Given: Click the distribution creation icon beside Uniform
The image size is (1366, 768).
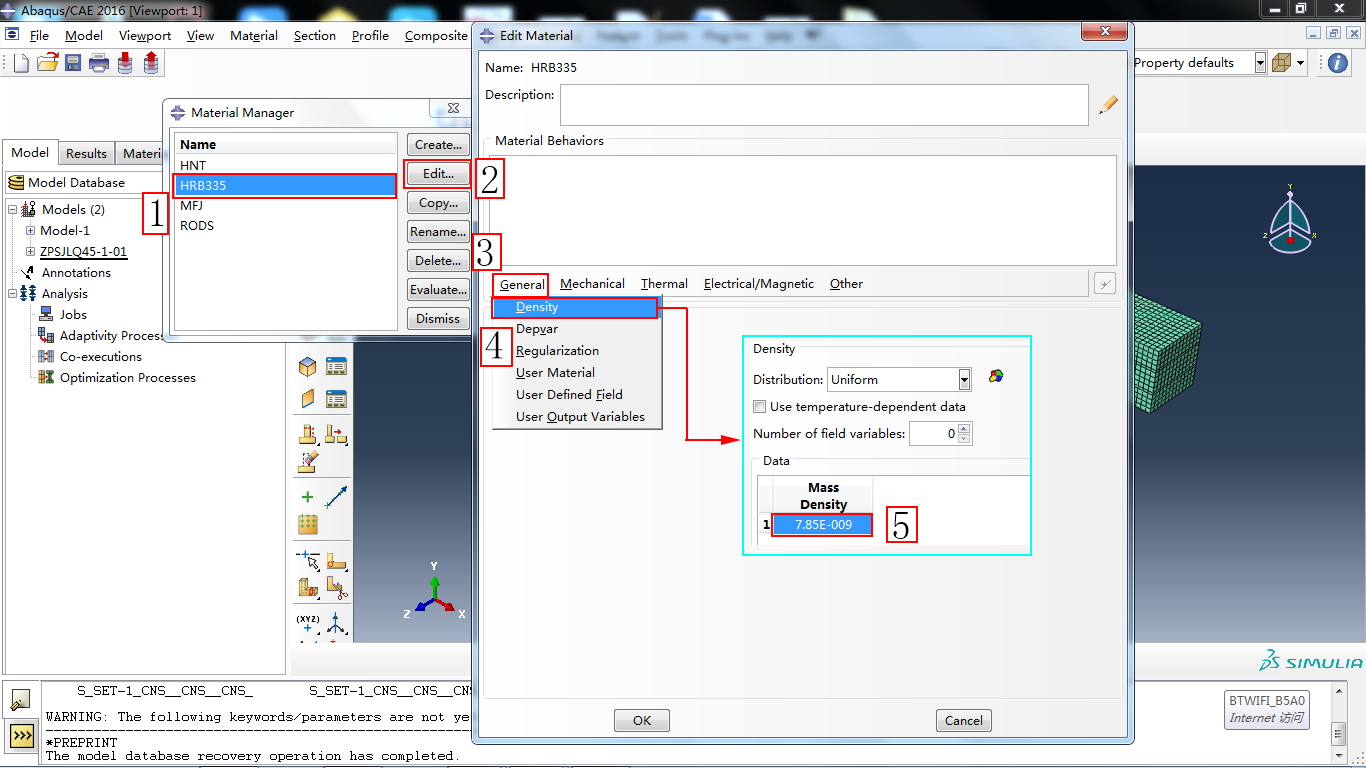Looking at the screenshot, I should [994, 377].
